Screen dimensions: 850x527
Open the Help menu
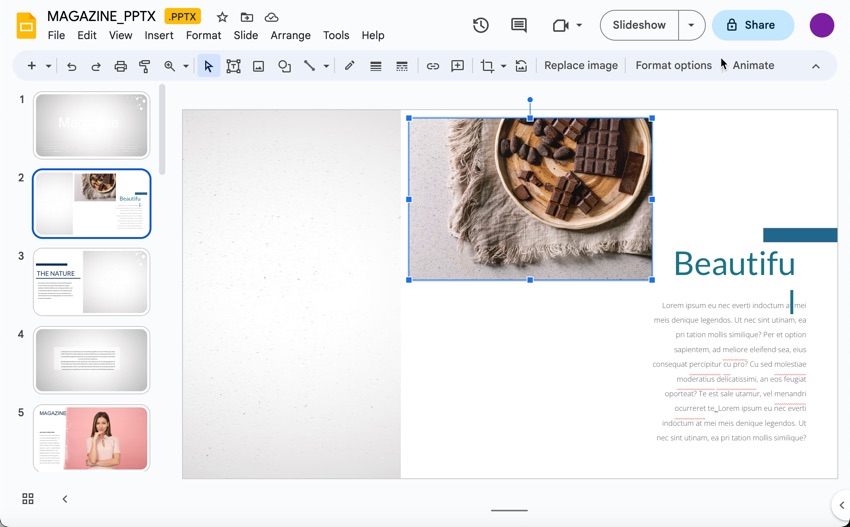point(373,35)
